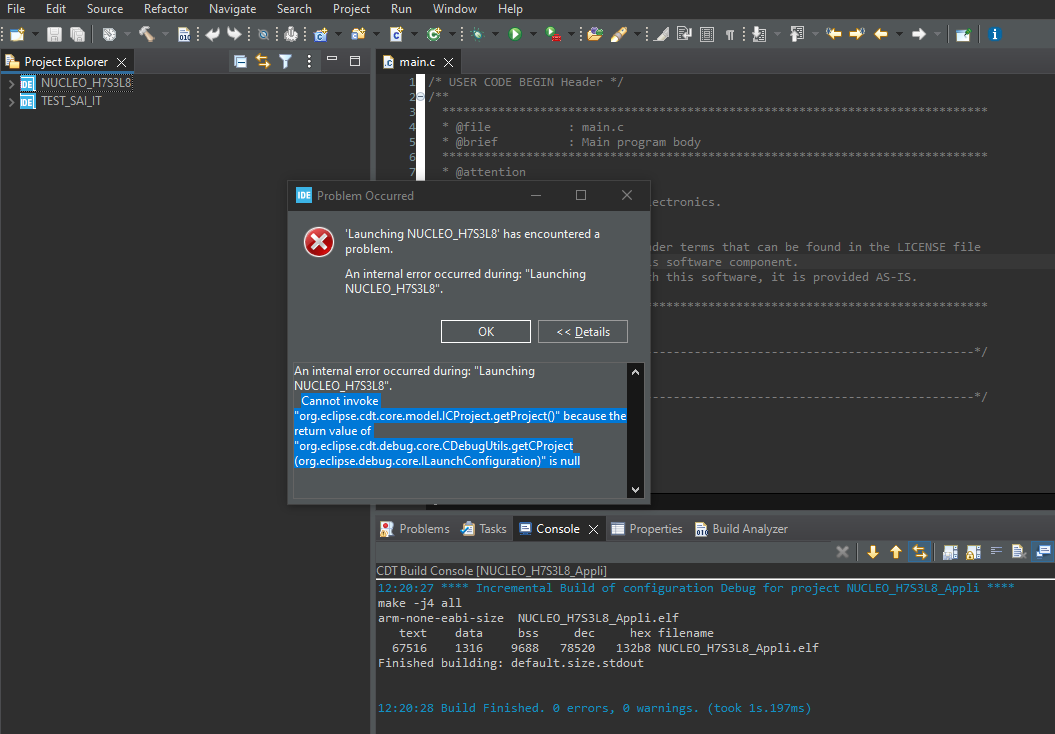Click the Save All toolbar icon
This screenshot has height=734, width=1055.
(x=75, y=33)
